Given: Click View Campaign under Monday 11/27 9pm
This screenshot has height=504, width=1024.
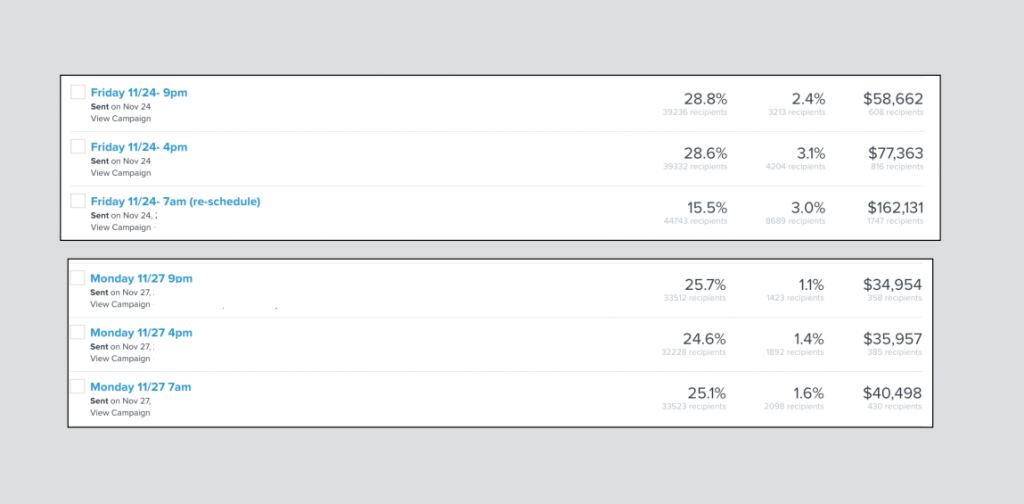Looking at the screenshot, I should pyautogui.click(x=120, y=304).
